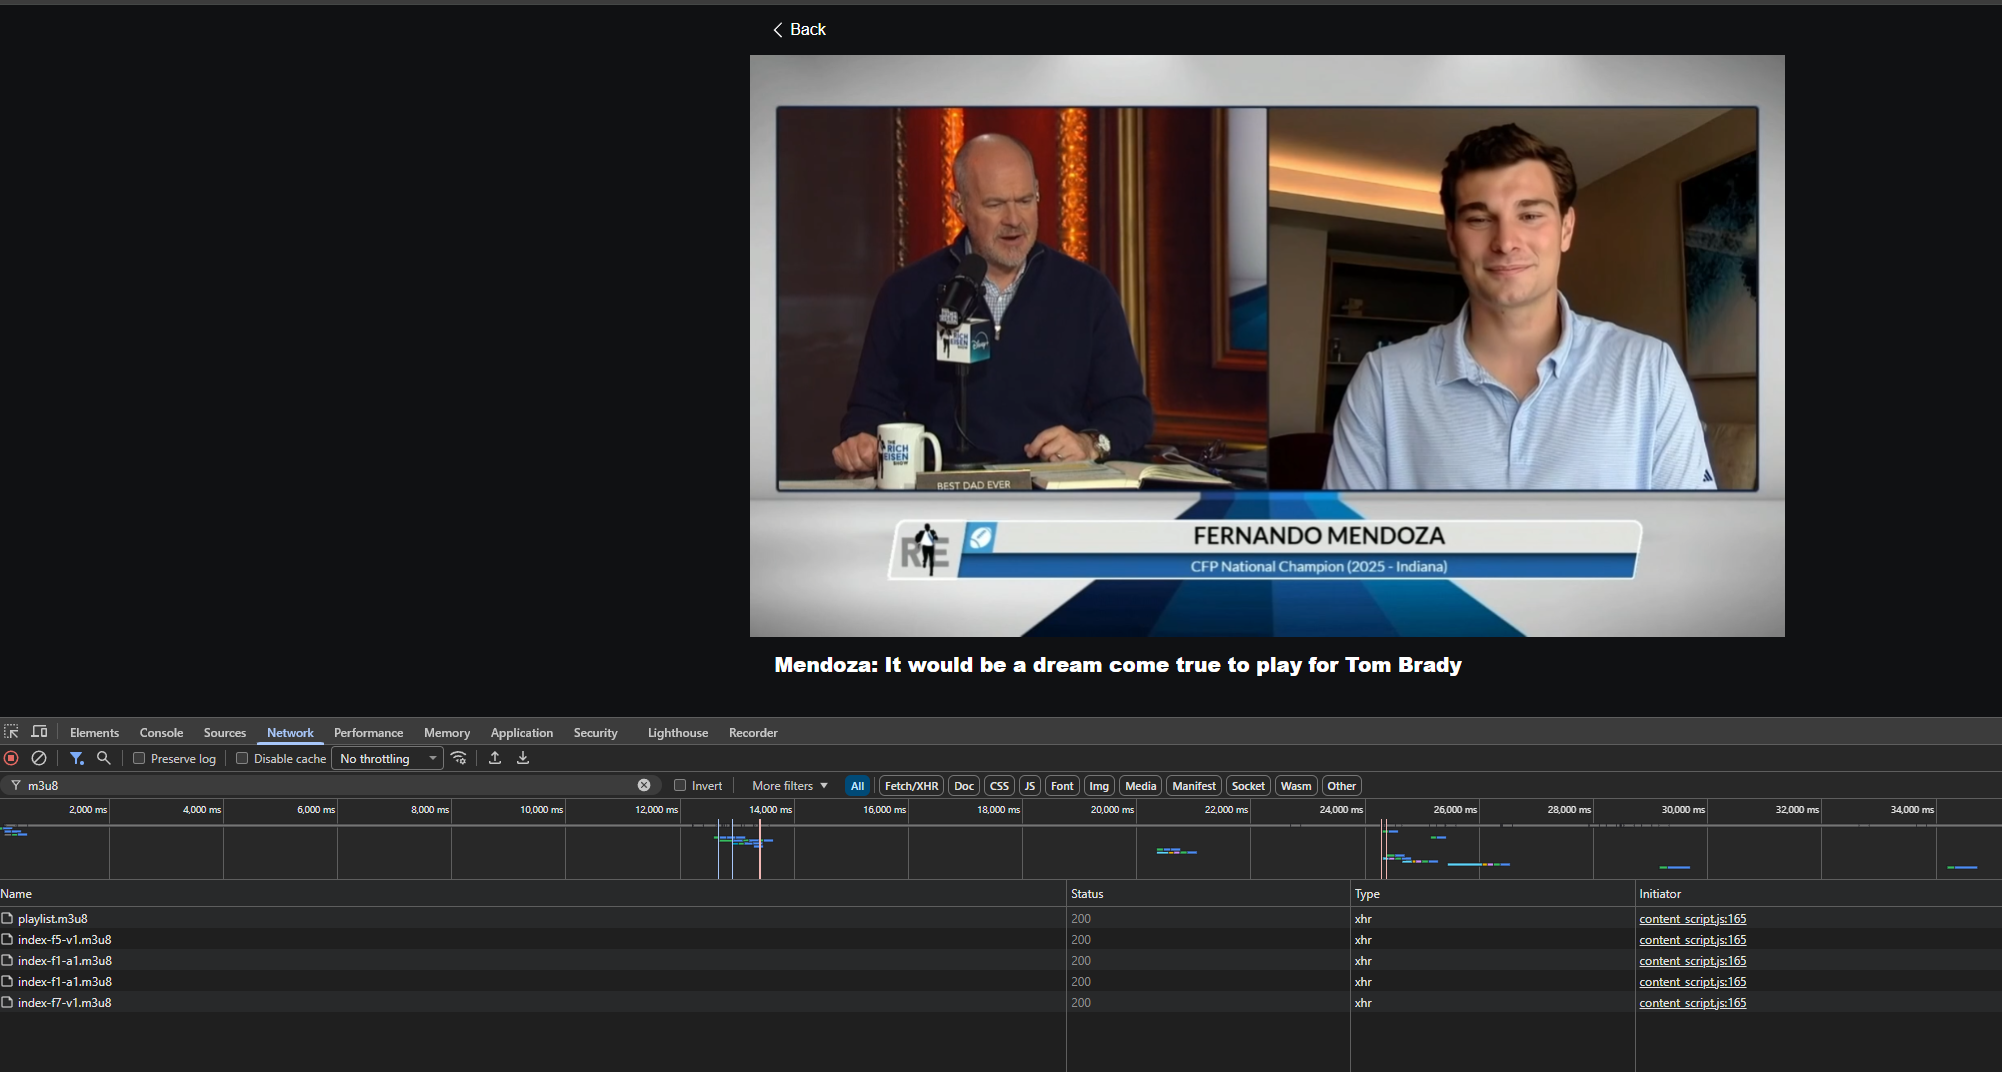The width and height of the screenshot is (2002, 1072).
Task: Toggle the device toolbar icon
Action: click(x=39, y=732)
